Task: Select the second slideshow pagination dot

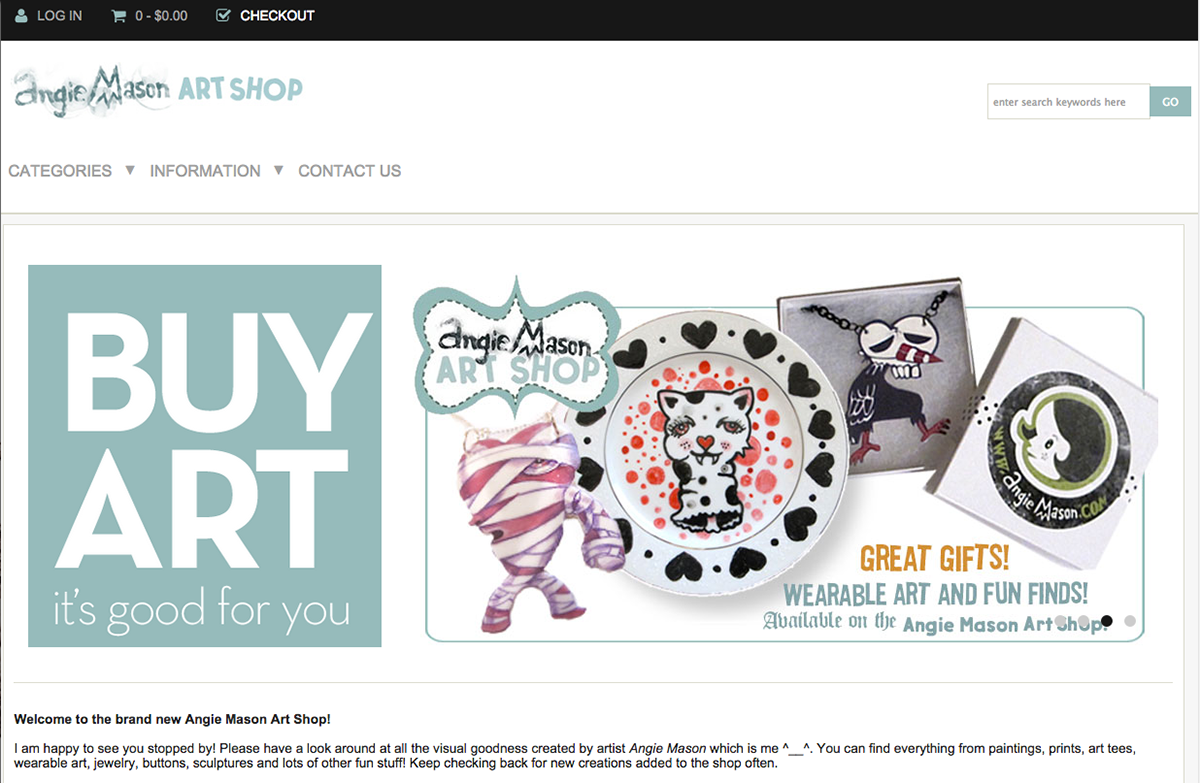Action: click(1083, 621)
